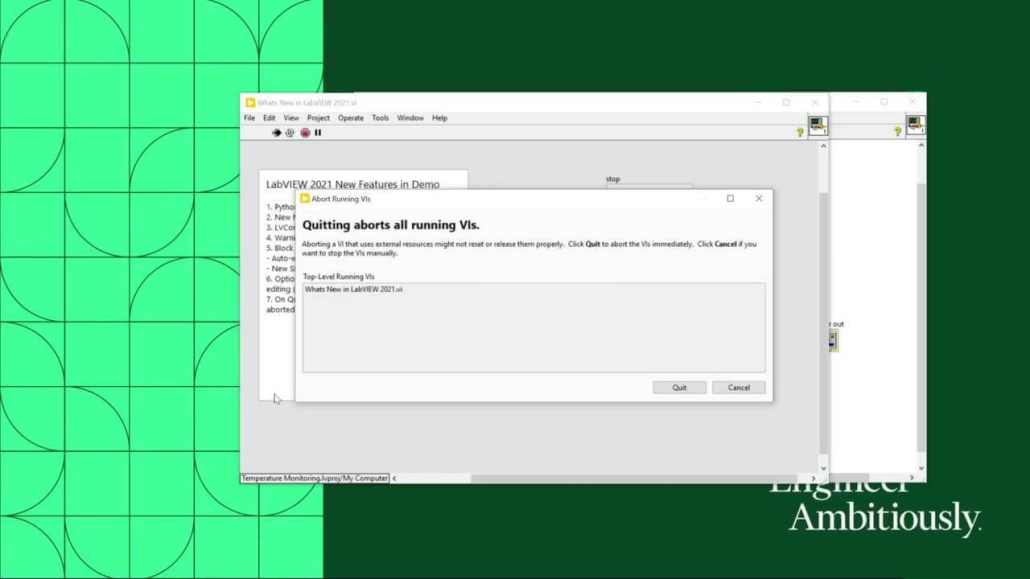Click the LabVIEW icon in Abort Running VIs title
This screenshot has height=579, width=1030.
305,198
